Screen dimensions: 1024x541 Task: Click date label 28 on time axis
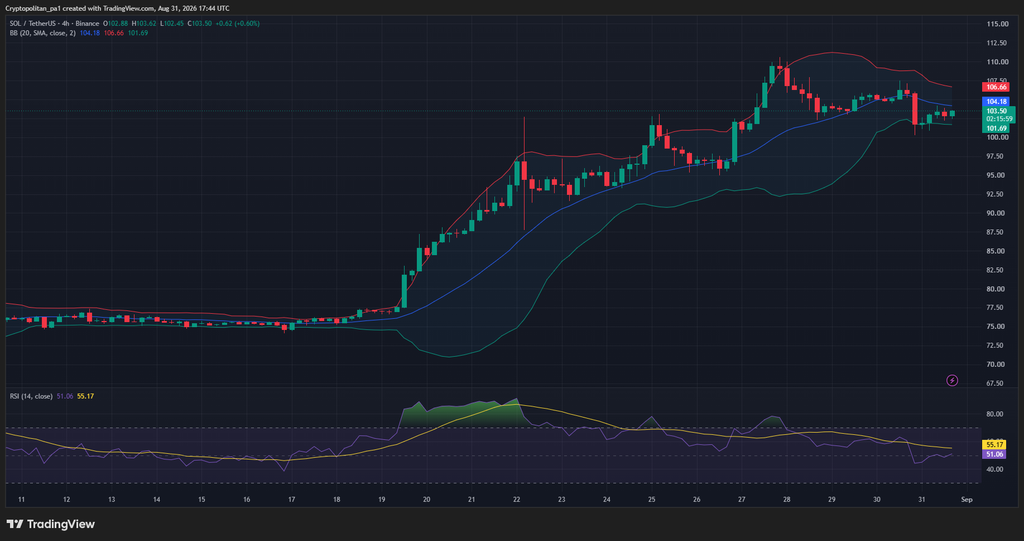tap(787, 499)
